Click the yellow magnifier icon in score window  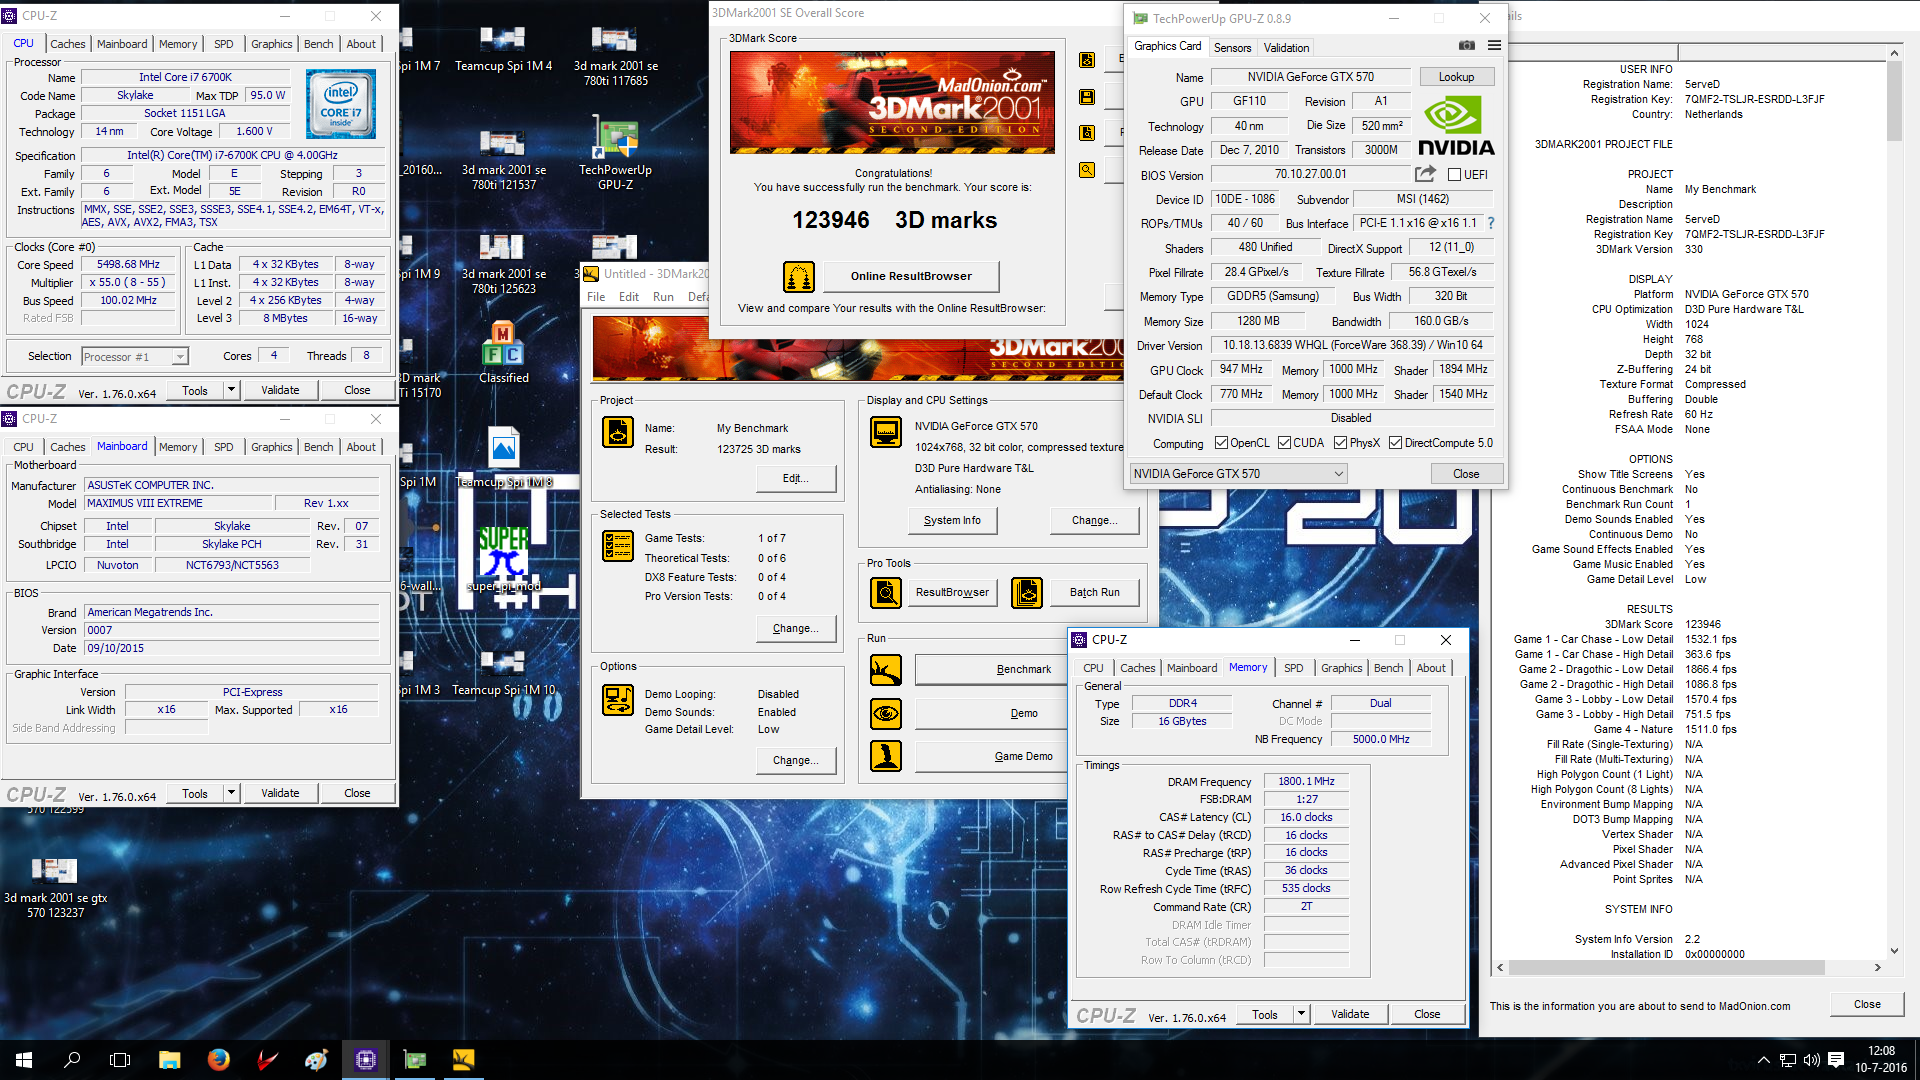(1087, 170)
